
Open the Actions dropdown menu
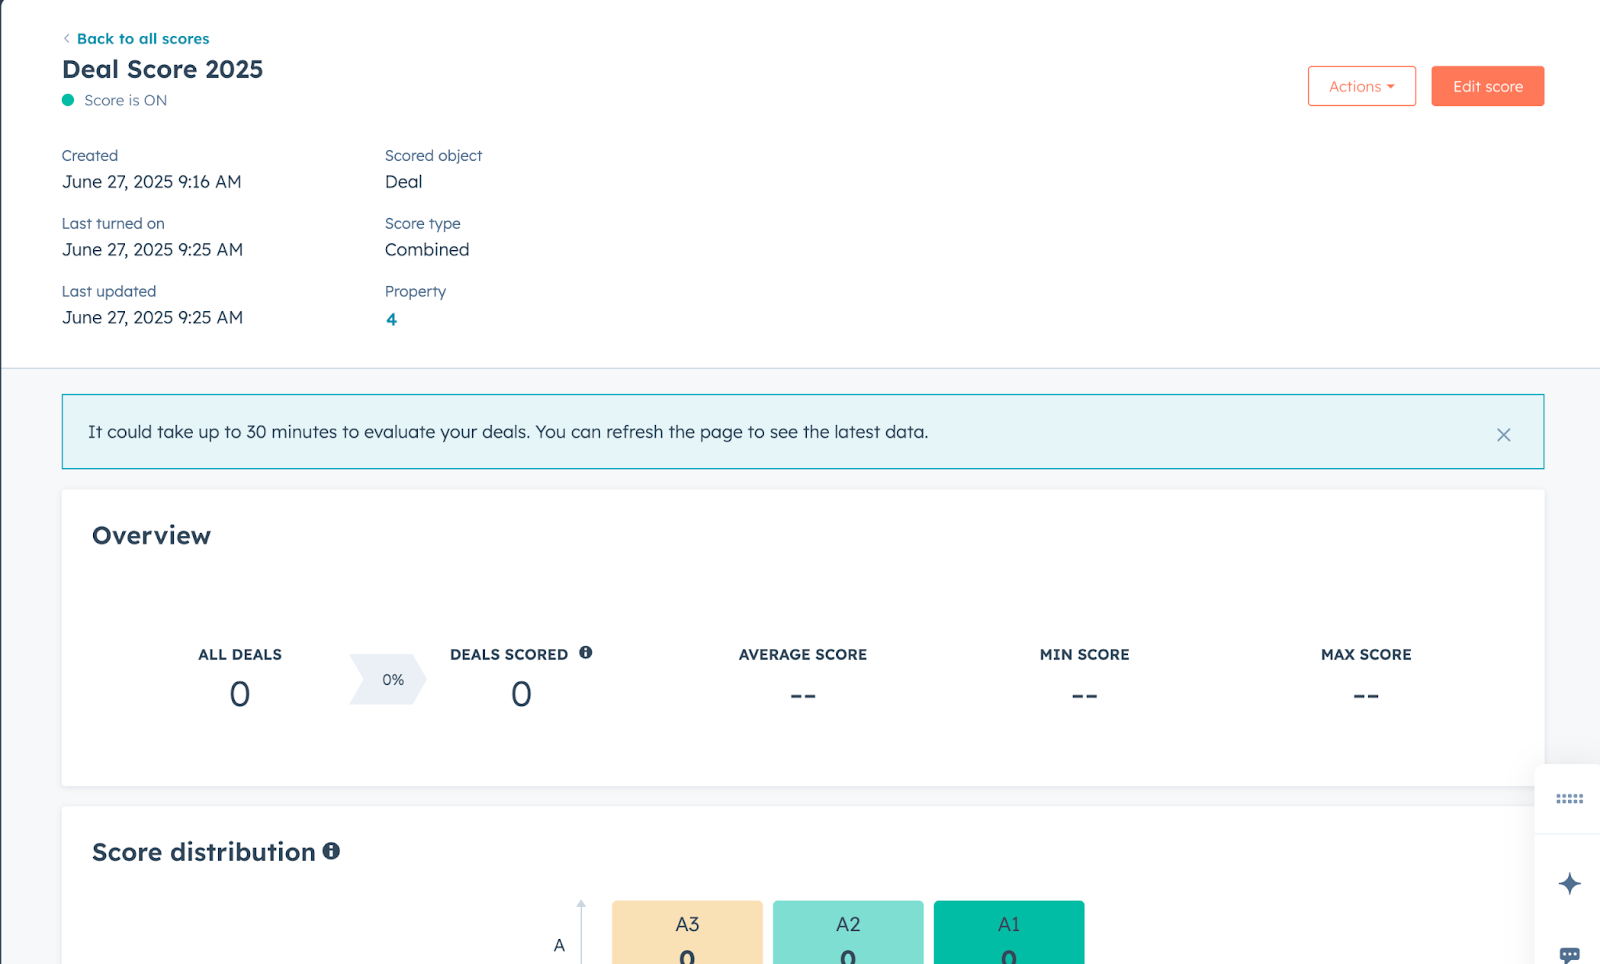(1361, 86)
